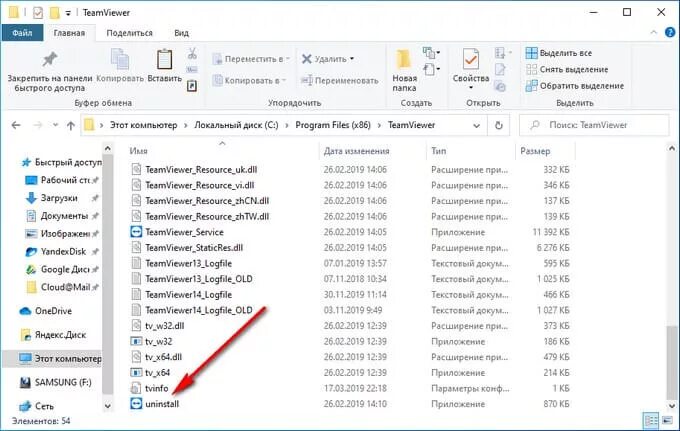Sort by the Тип column header
Image resolution: width=680 pixels, height=431 pixels.
(x=438, y=151)
